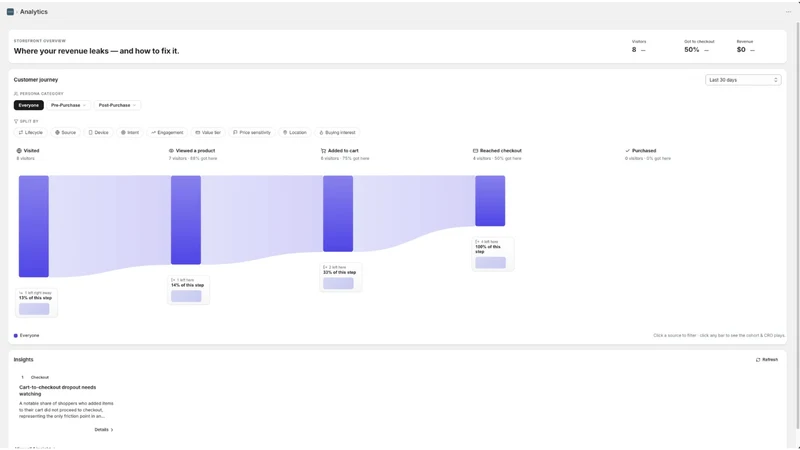This screenshot has height=450, width=800.
Task: Expand the Details chevron on the Checkout insight
Action: tap(112, 430)
